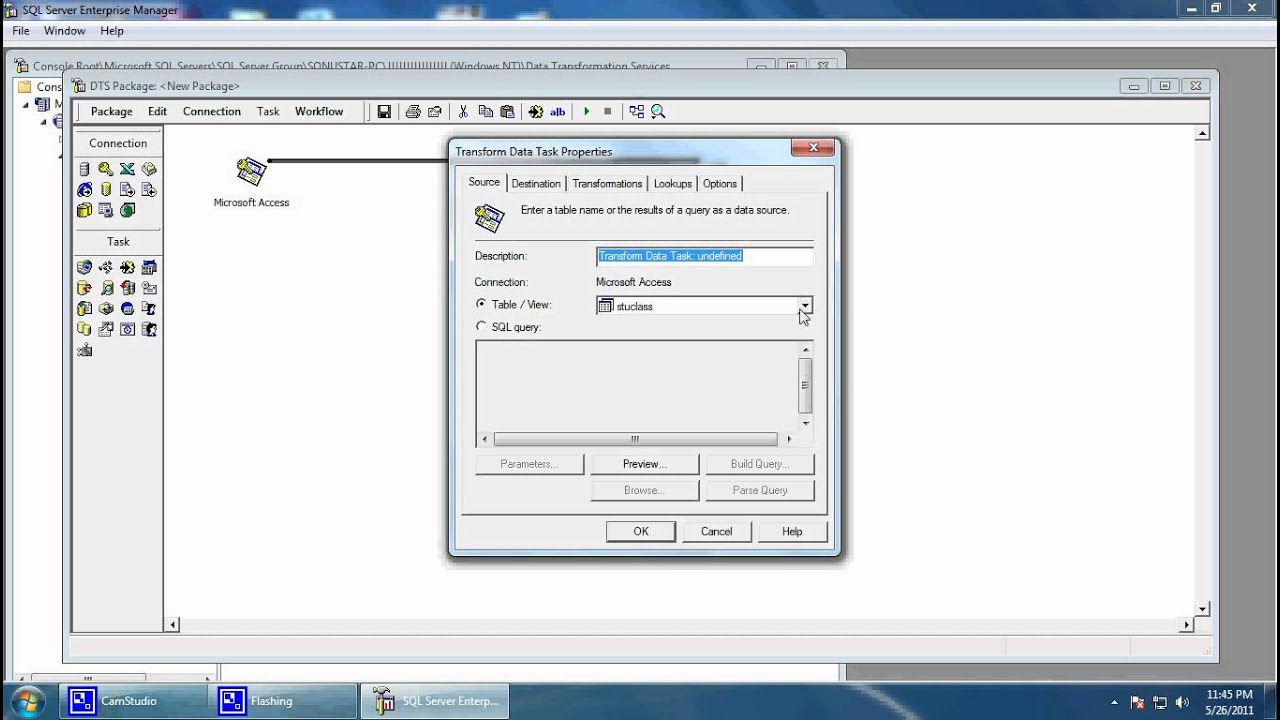Open the Package menu
Screen dimensions: 1280x720
pos(112,111)
